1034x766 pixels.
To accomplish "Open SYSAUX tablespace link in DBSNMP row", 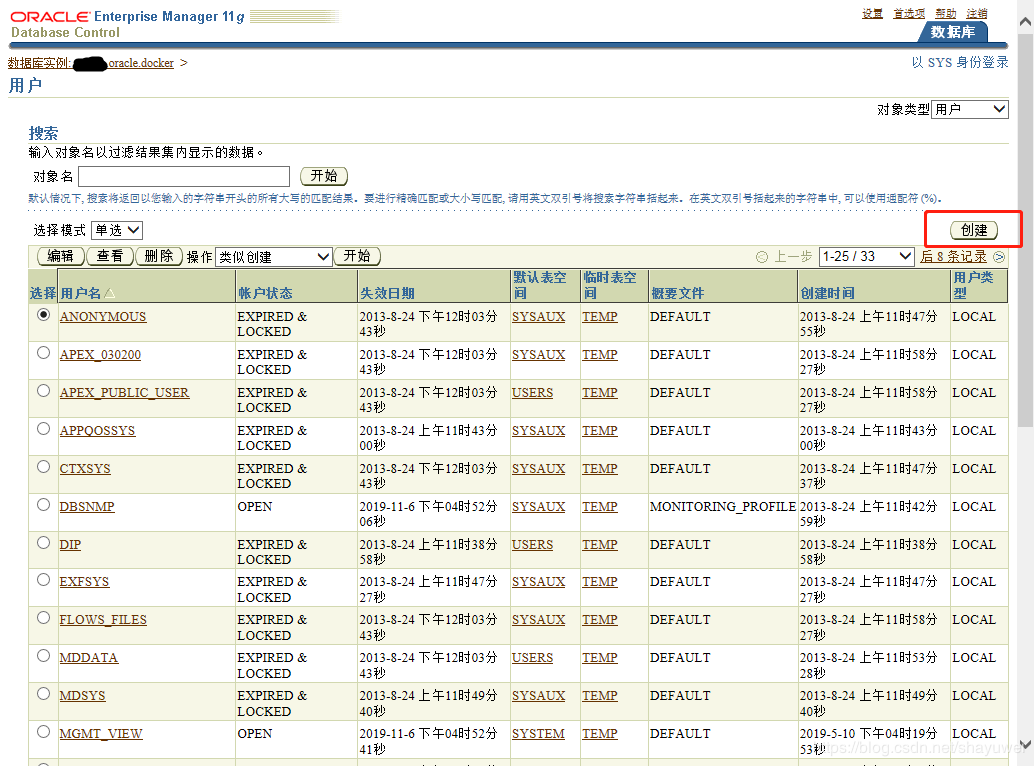I will [x=538, y=506].
